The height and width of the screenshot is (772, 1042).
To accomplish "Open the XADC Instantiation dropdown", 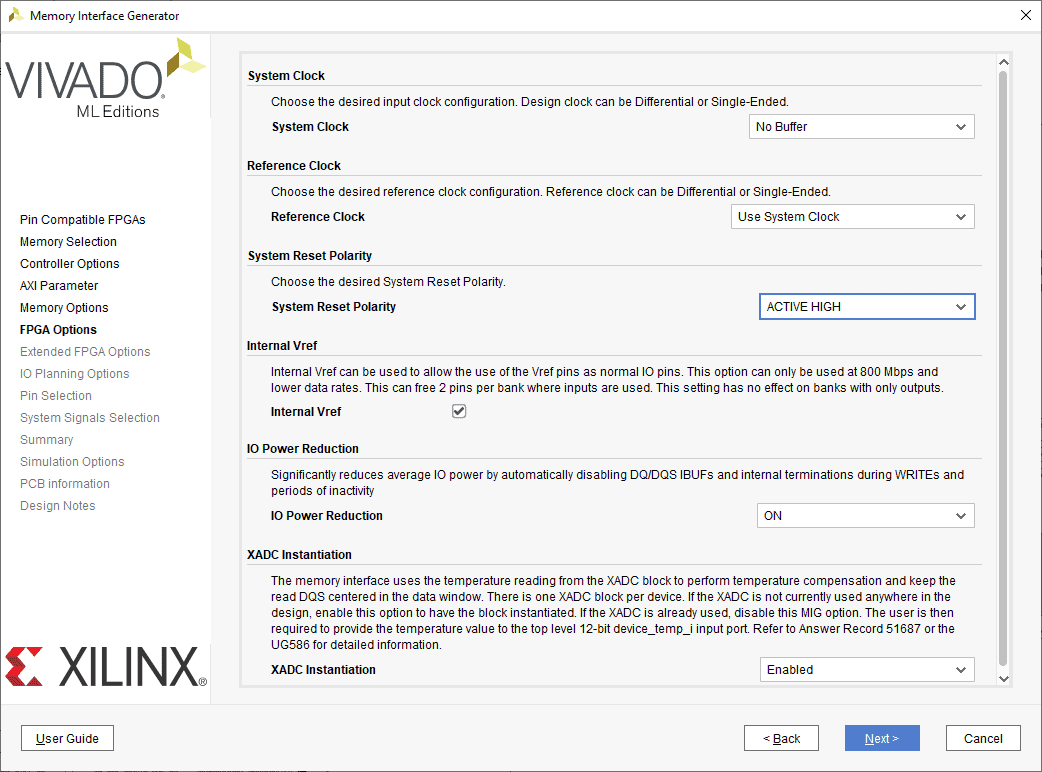I will 866,670.
